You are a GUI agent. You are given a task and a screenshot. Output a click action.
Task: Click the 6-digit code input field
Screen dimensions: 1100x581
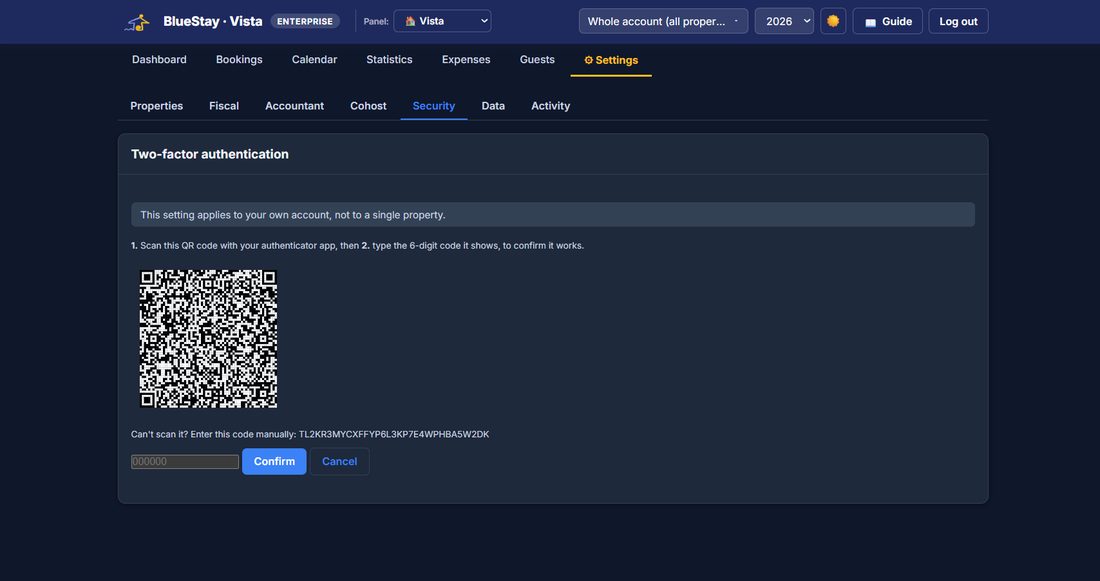tap(185, 462)
